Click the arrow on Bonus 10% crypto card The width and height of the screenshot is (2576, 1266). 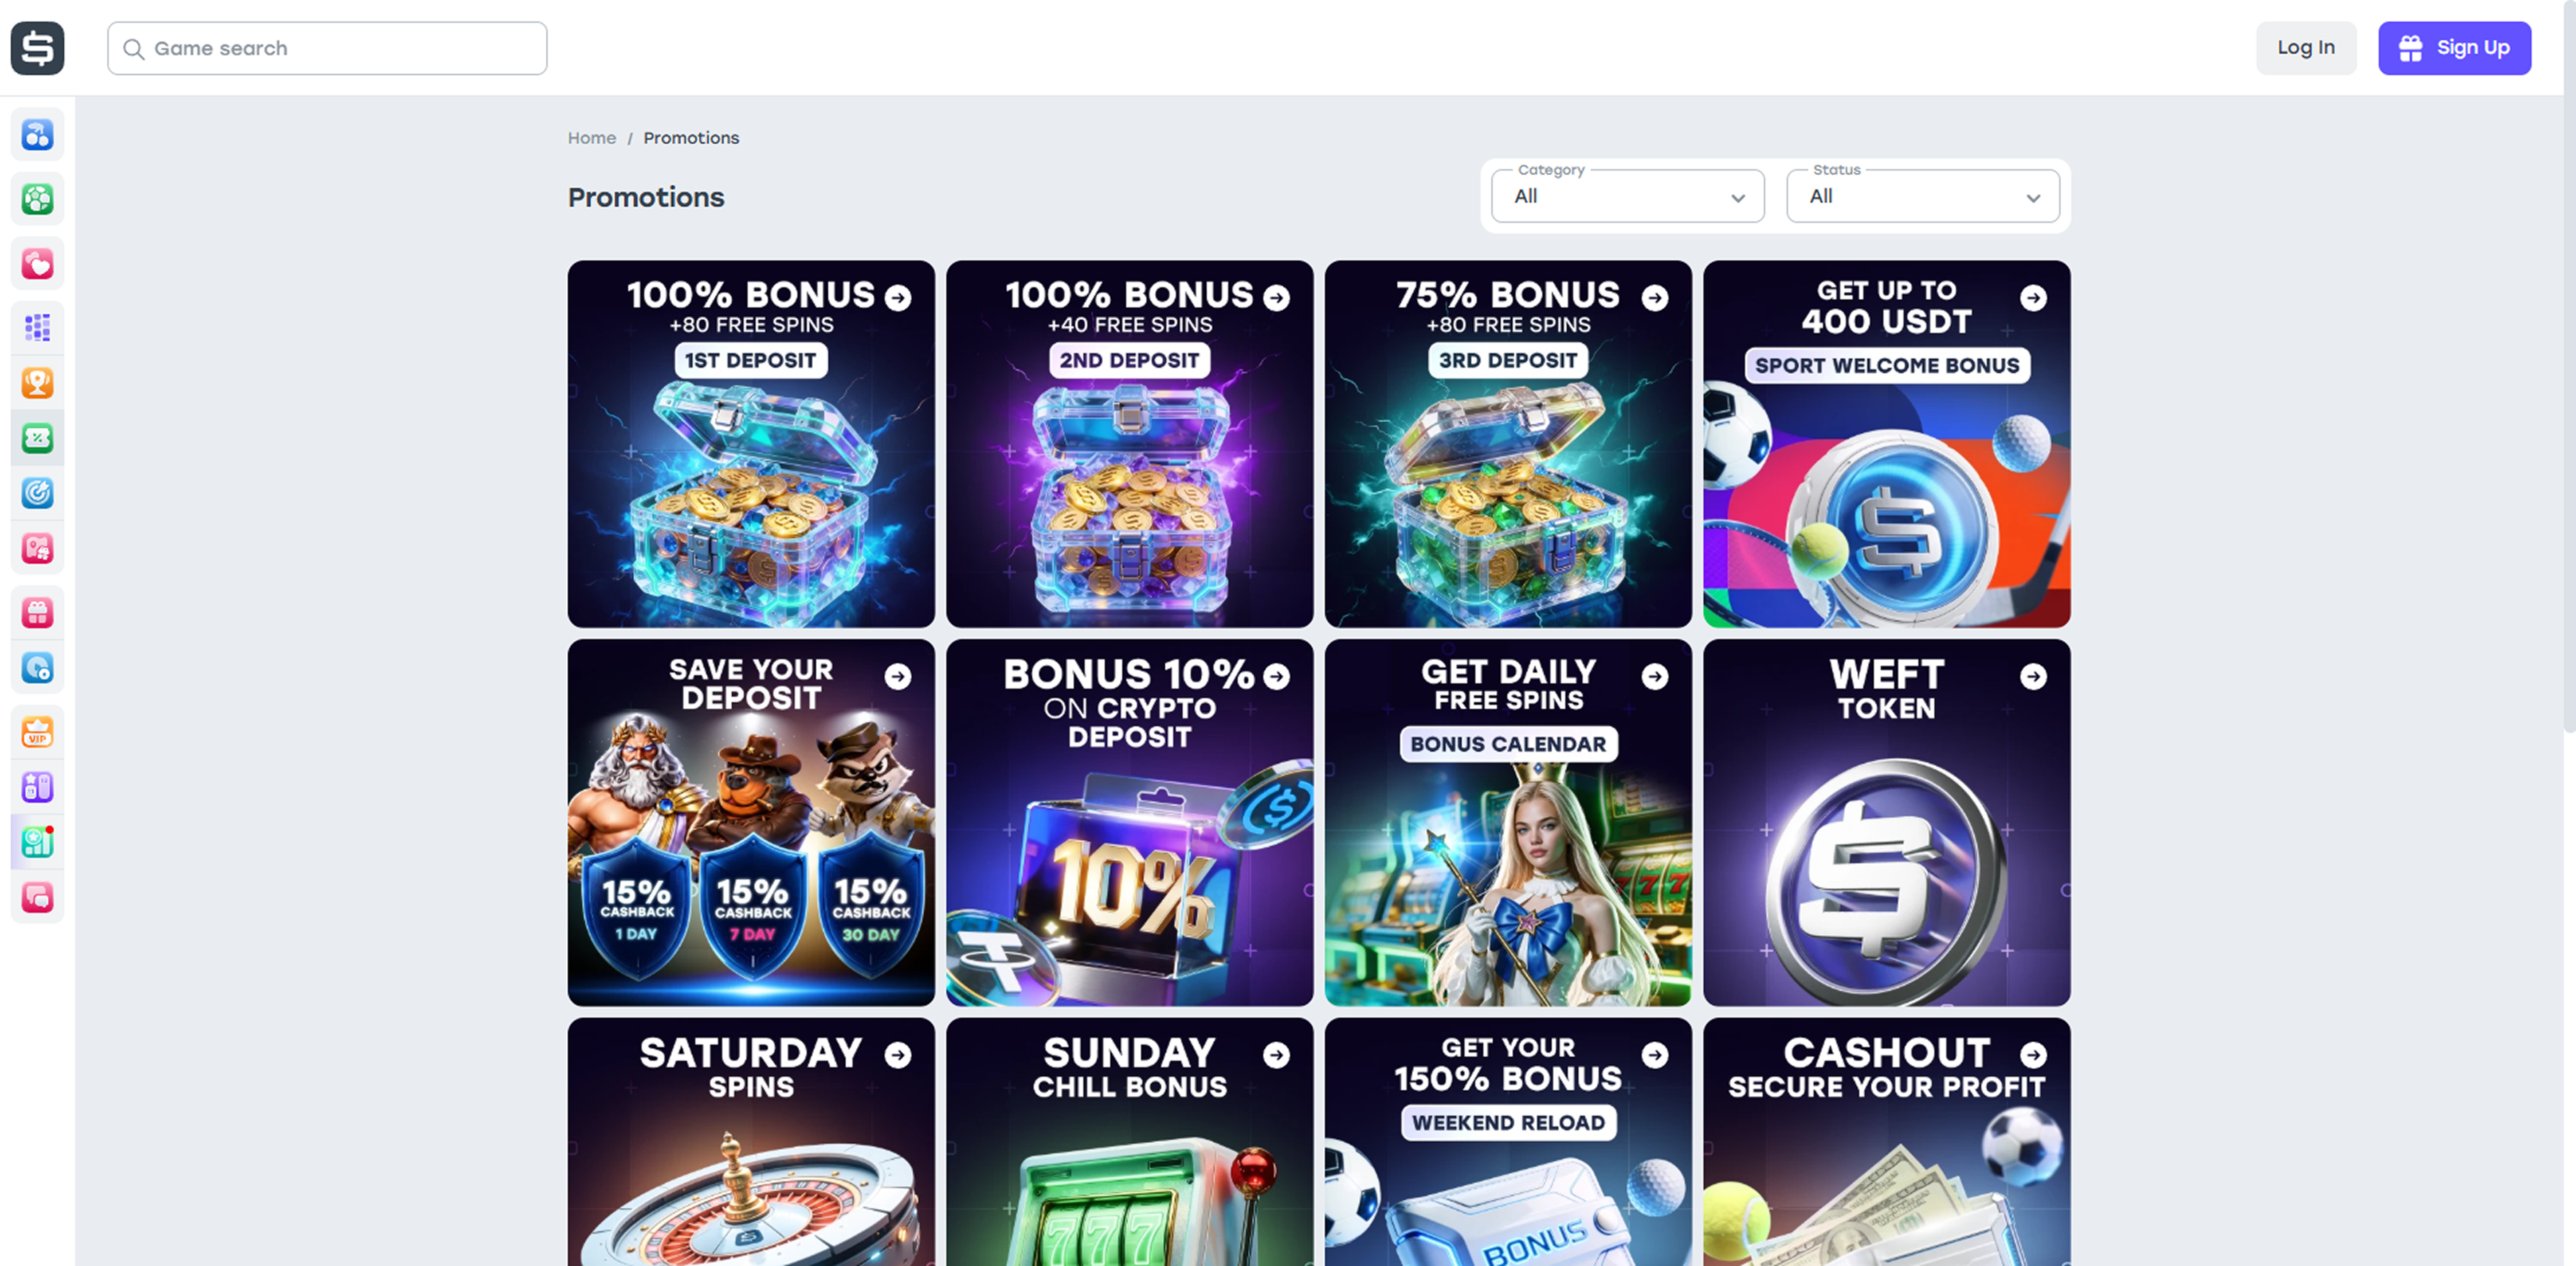1277,677
